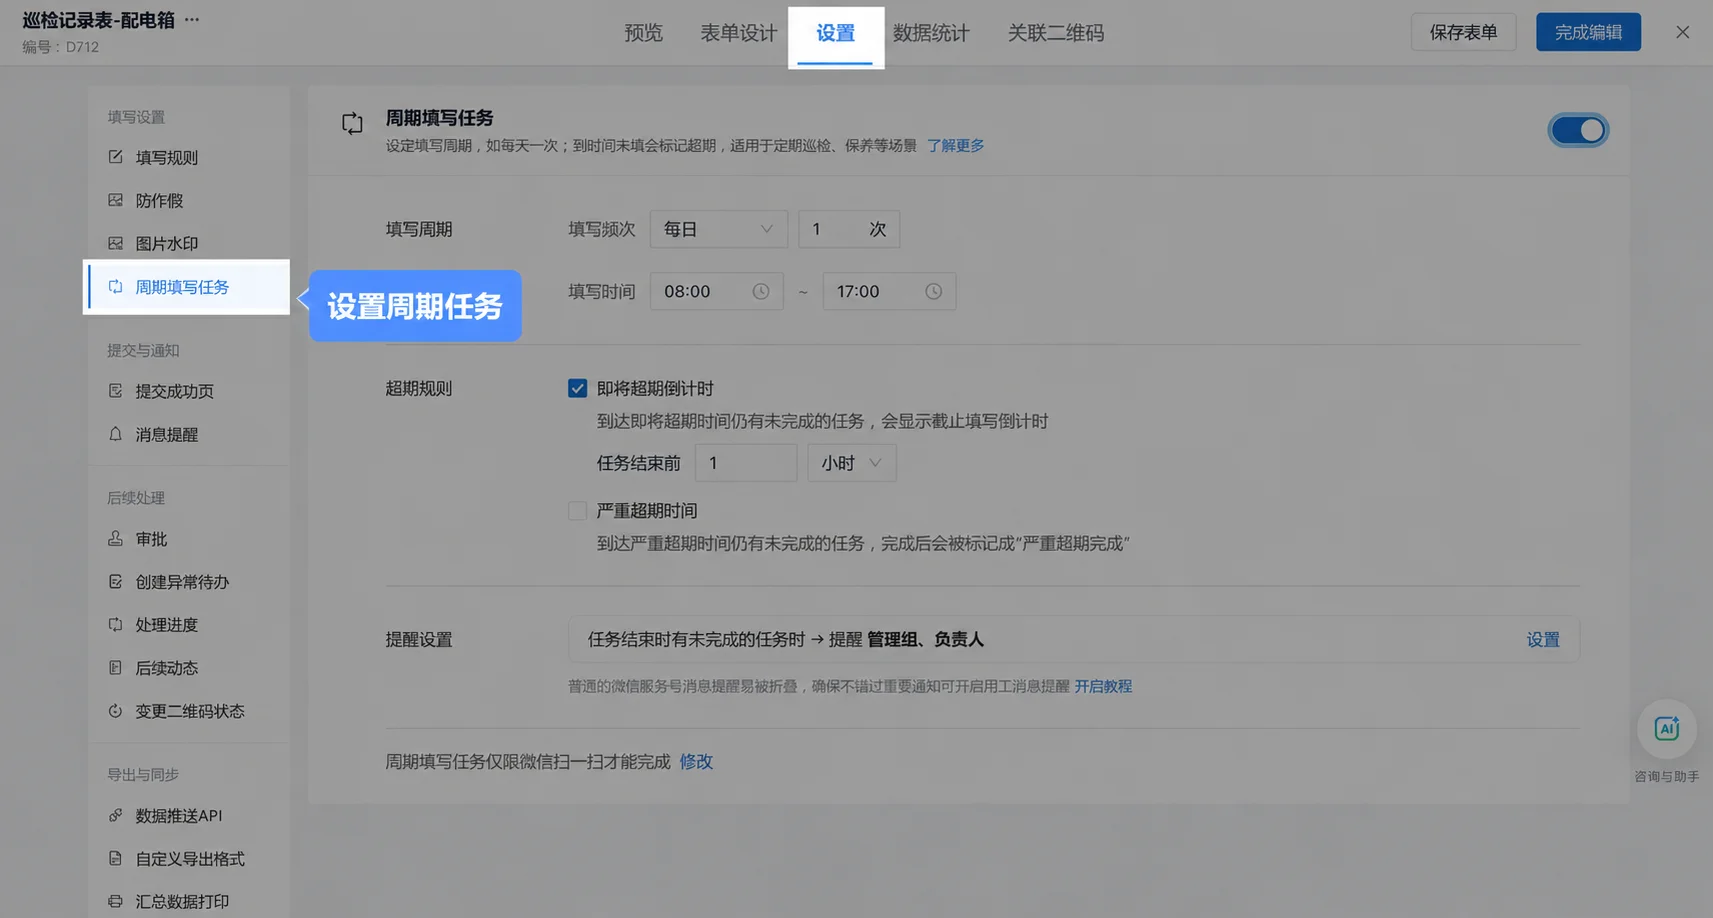Open the more options ellipsis by form title

(x=192, y=19)
